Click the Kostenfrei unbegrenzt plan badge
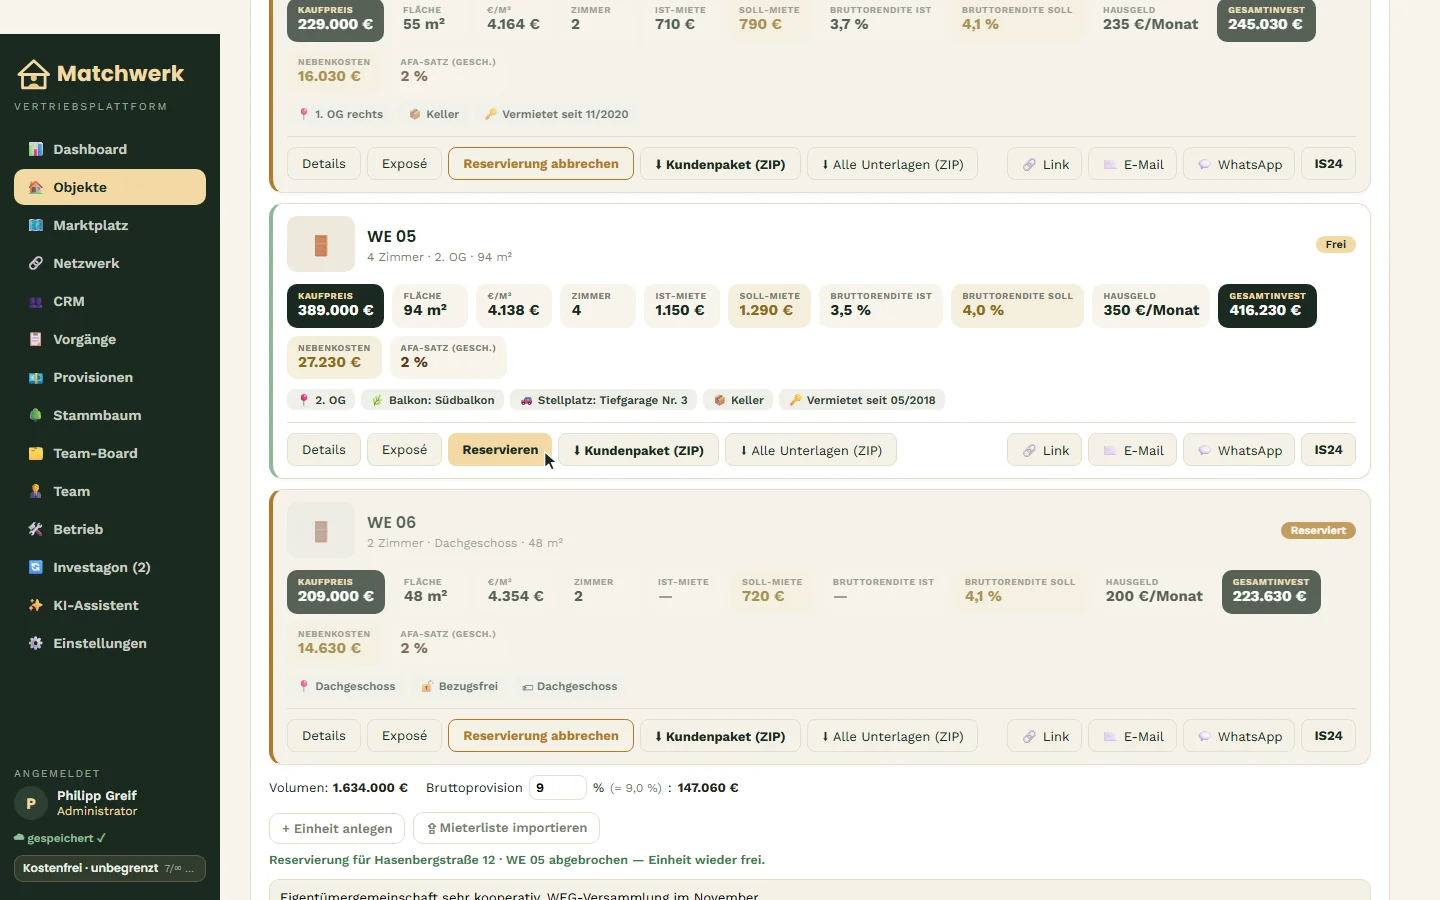The image size is (1440, 900). [110, 868]
